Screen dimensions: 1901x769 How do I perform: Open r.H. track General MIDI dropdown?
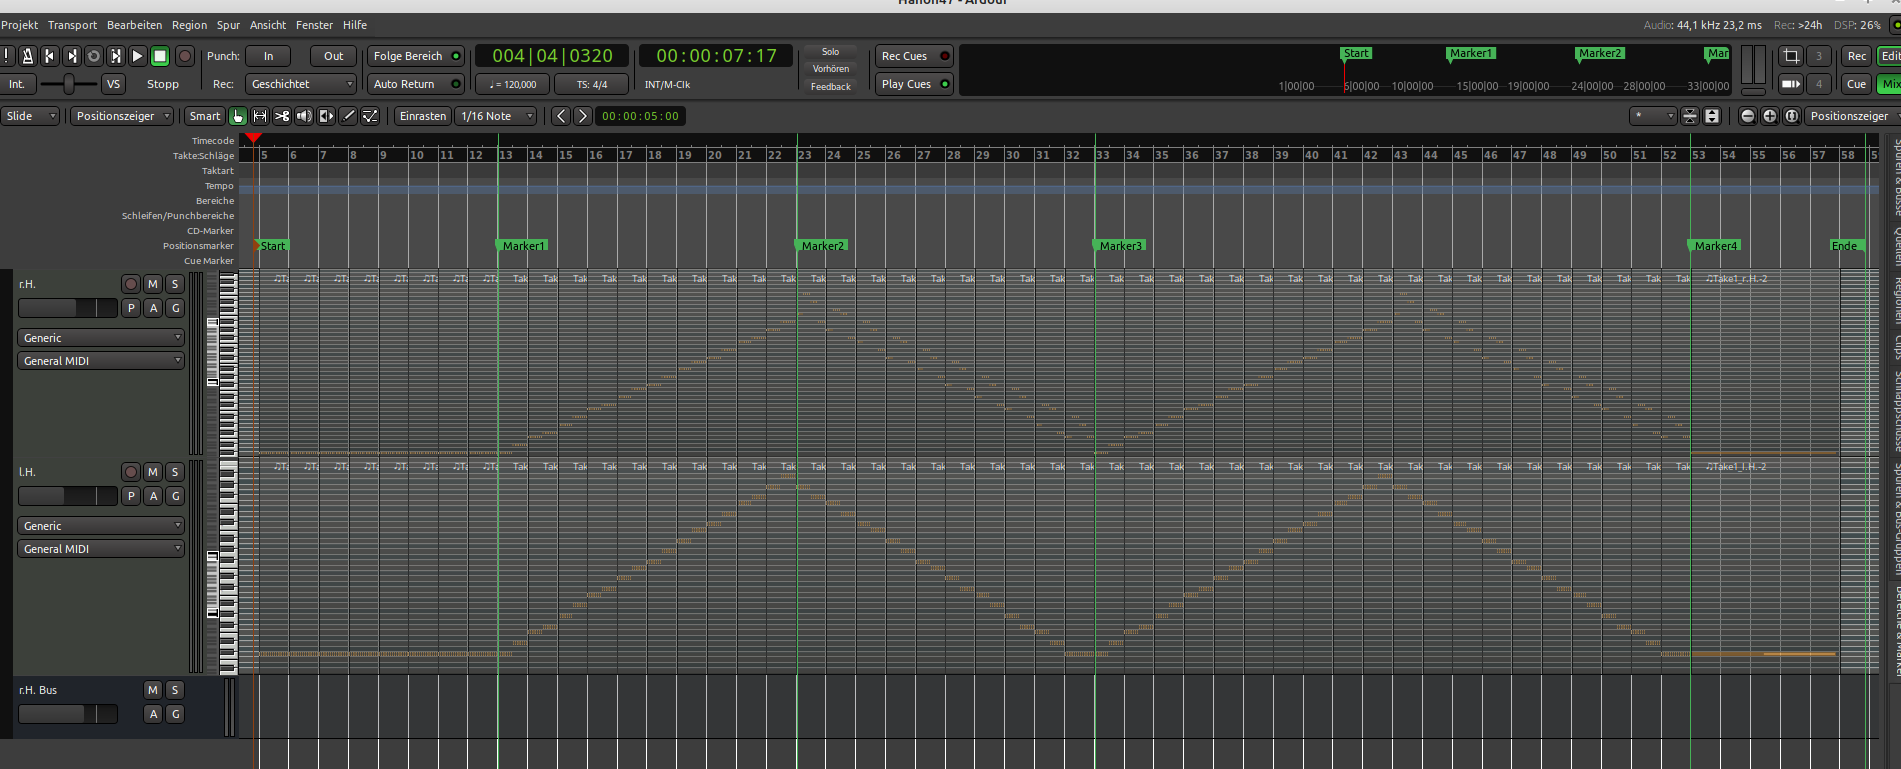coord(101,361)
